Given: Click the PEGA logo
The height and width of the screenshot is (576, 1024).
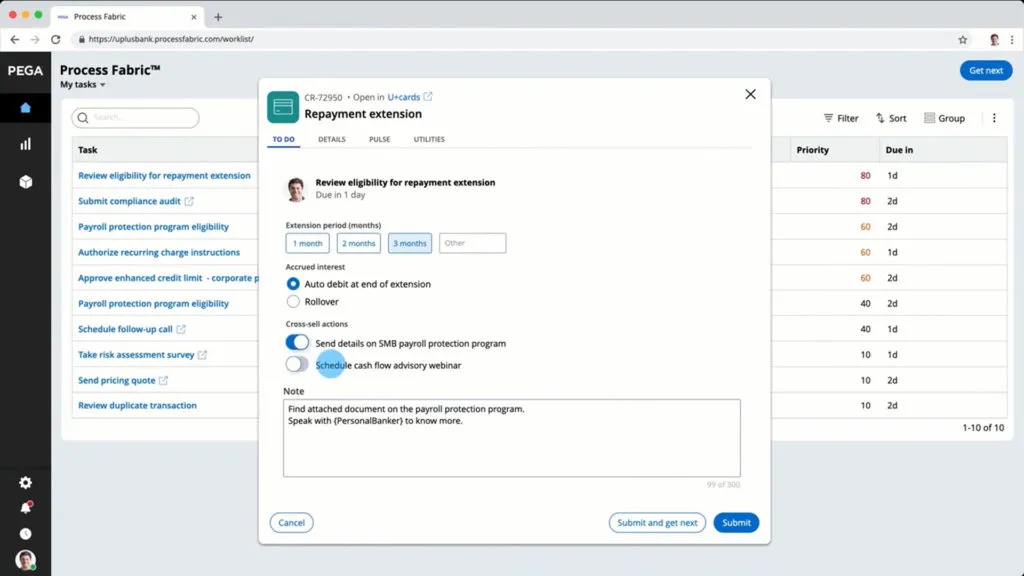Looking at the screenshot, I should (x=25, y=71).
